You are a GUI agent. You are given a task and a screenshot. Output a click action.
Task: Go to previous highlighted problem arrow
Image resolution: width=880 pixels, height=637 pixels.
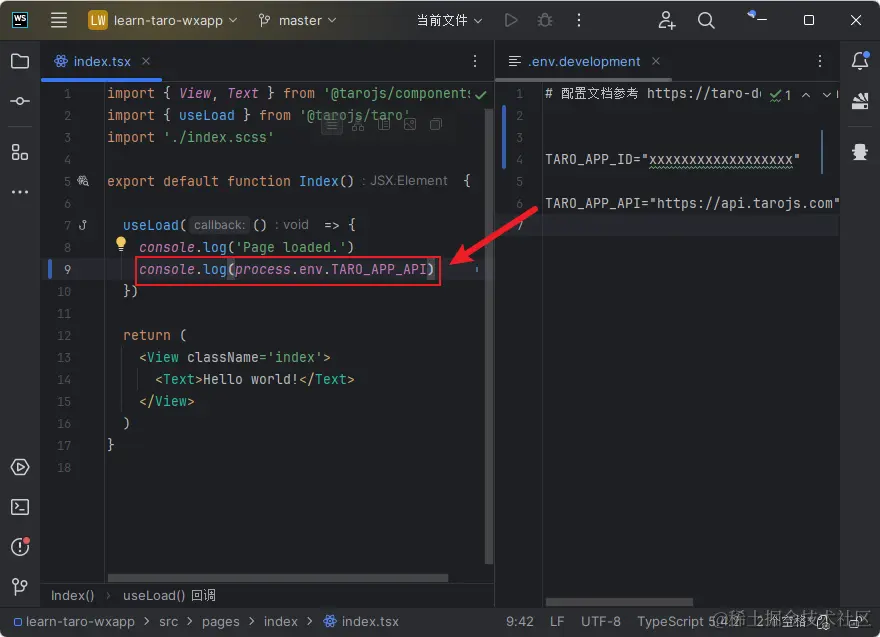pyautogui.click(x=806, y=95)
